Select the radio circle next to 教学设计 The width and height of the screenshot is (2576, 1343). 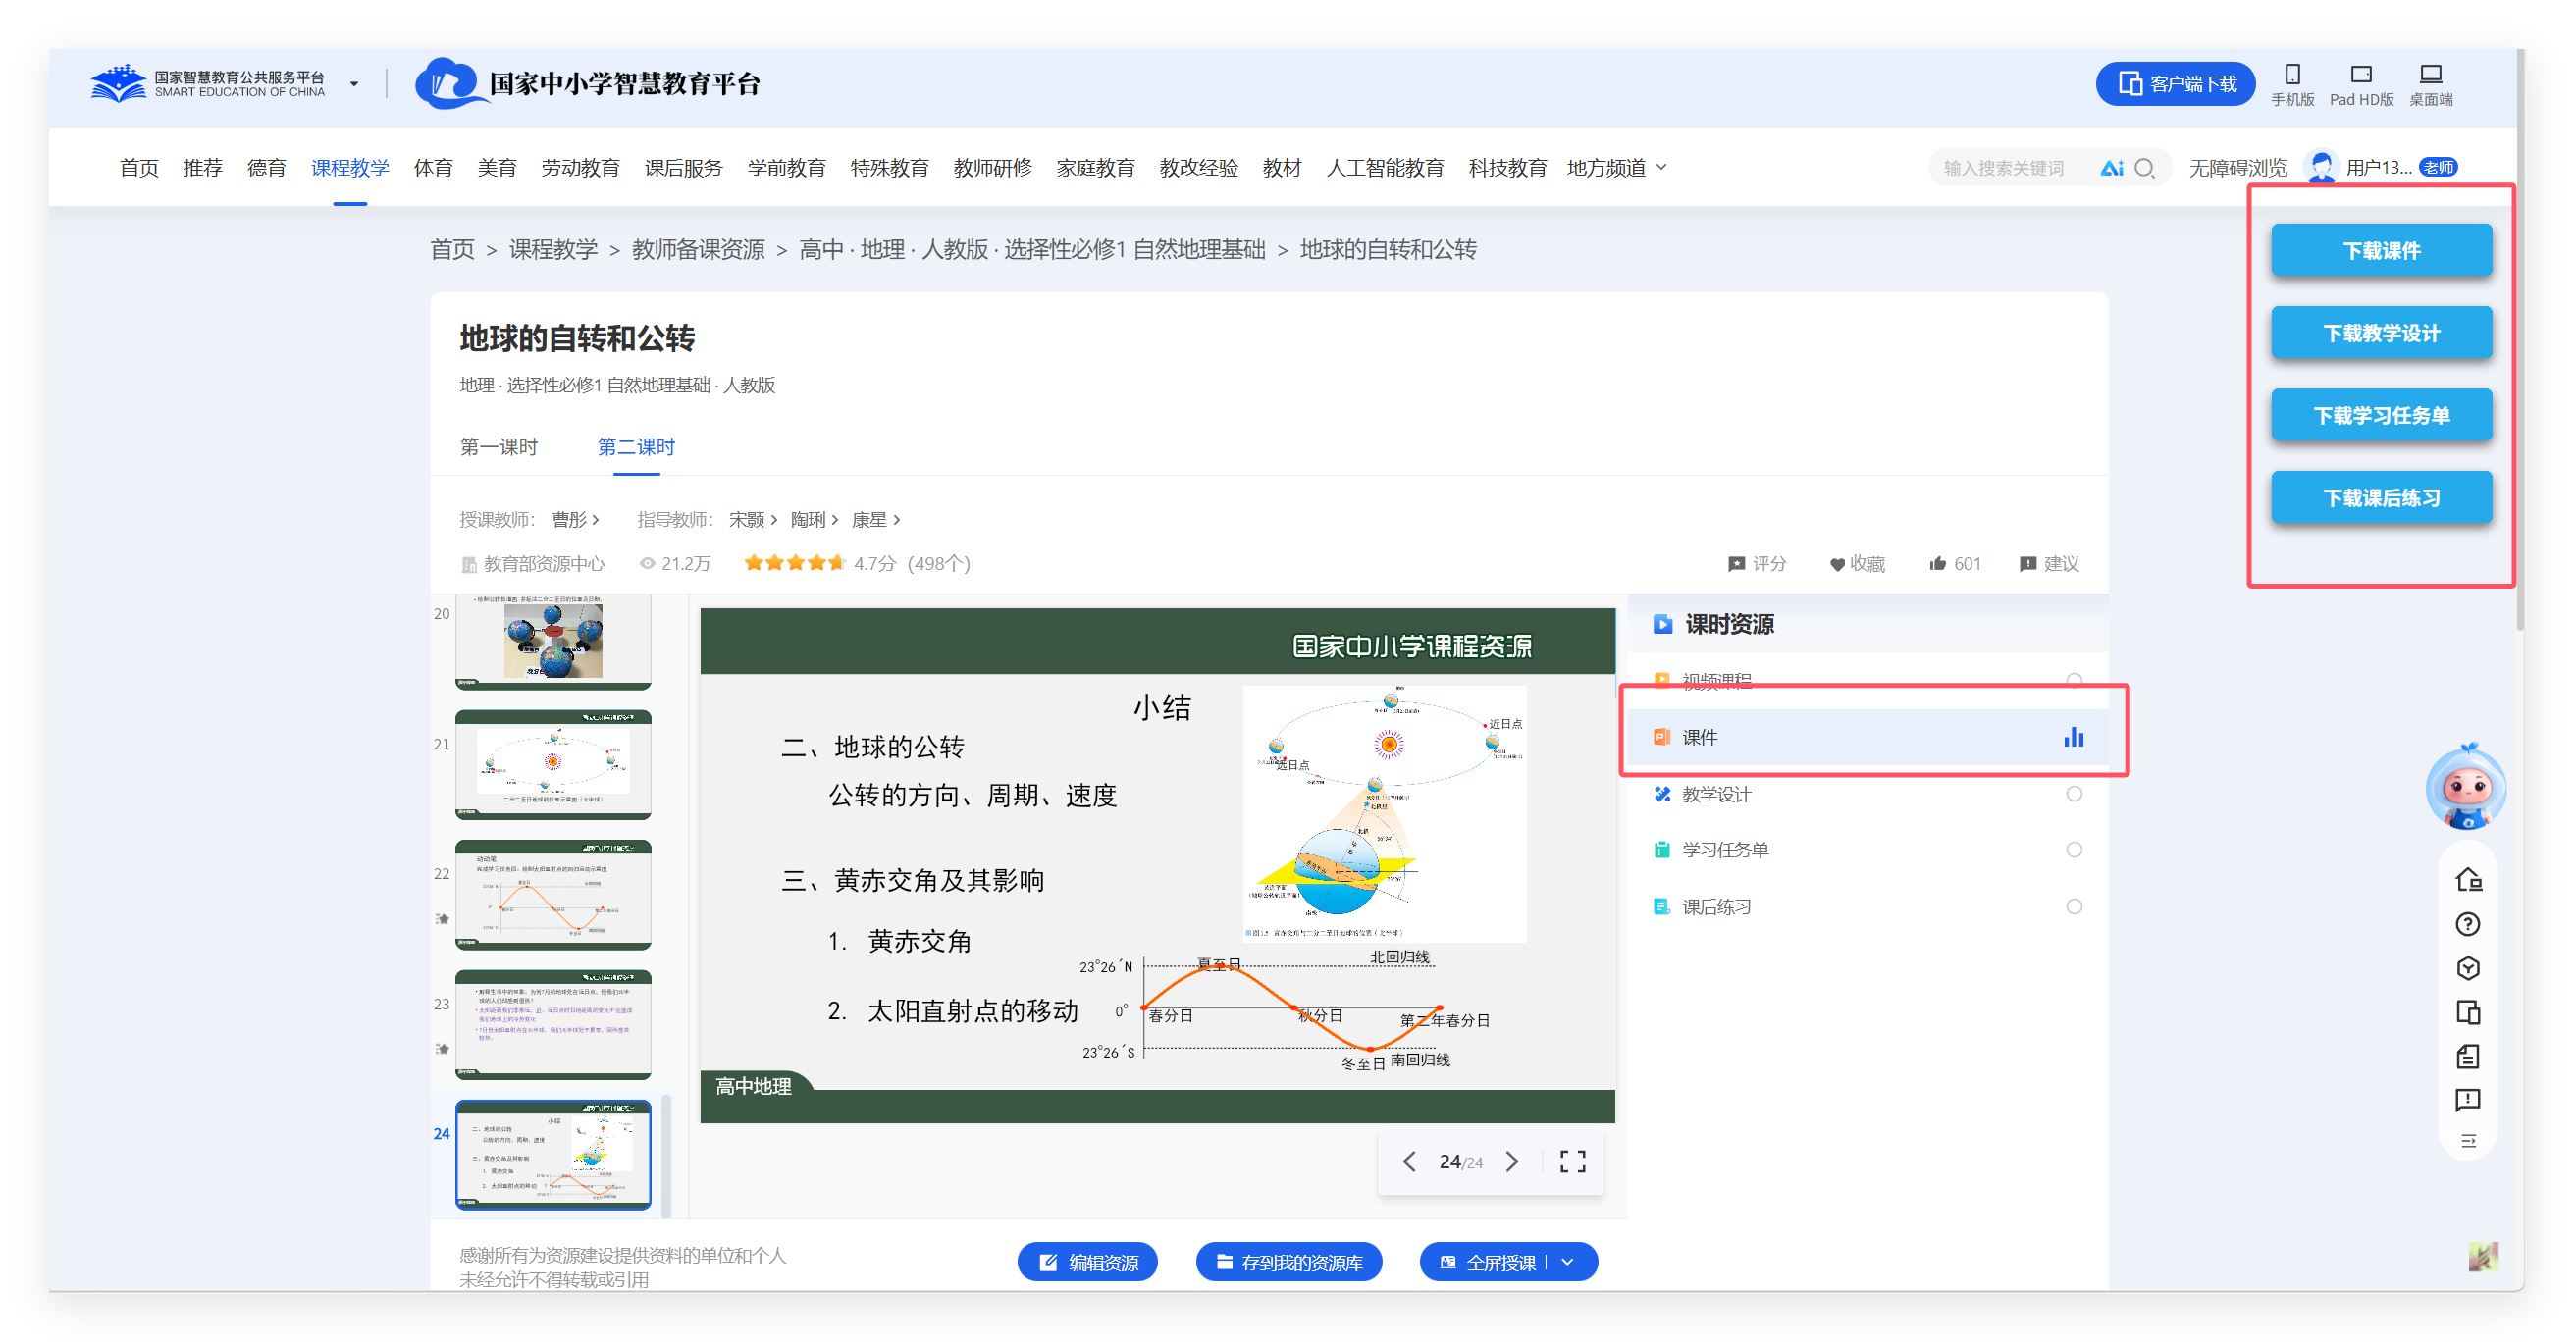tap(2075, 794)
